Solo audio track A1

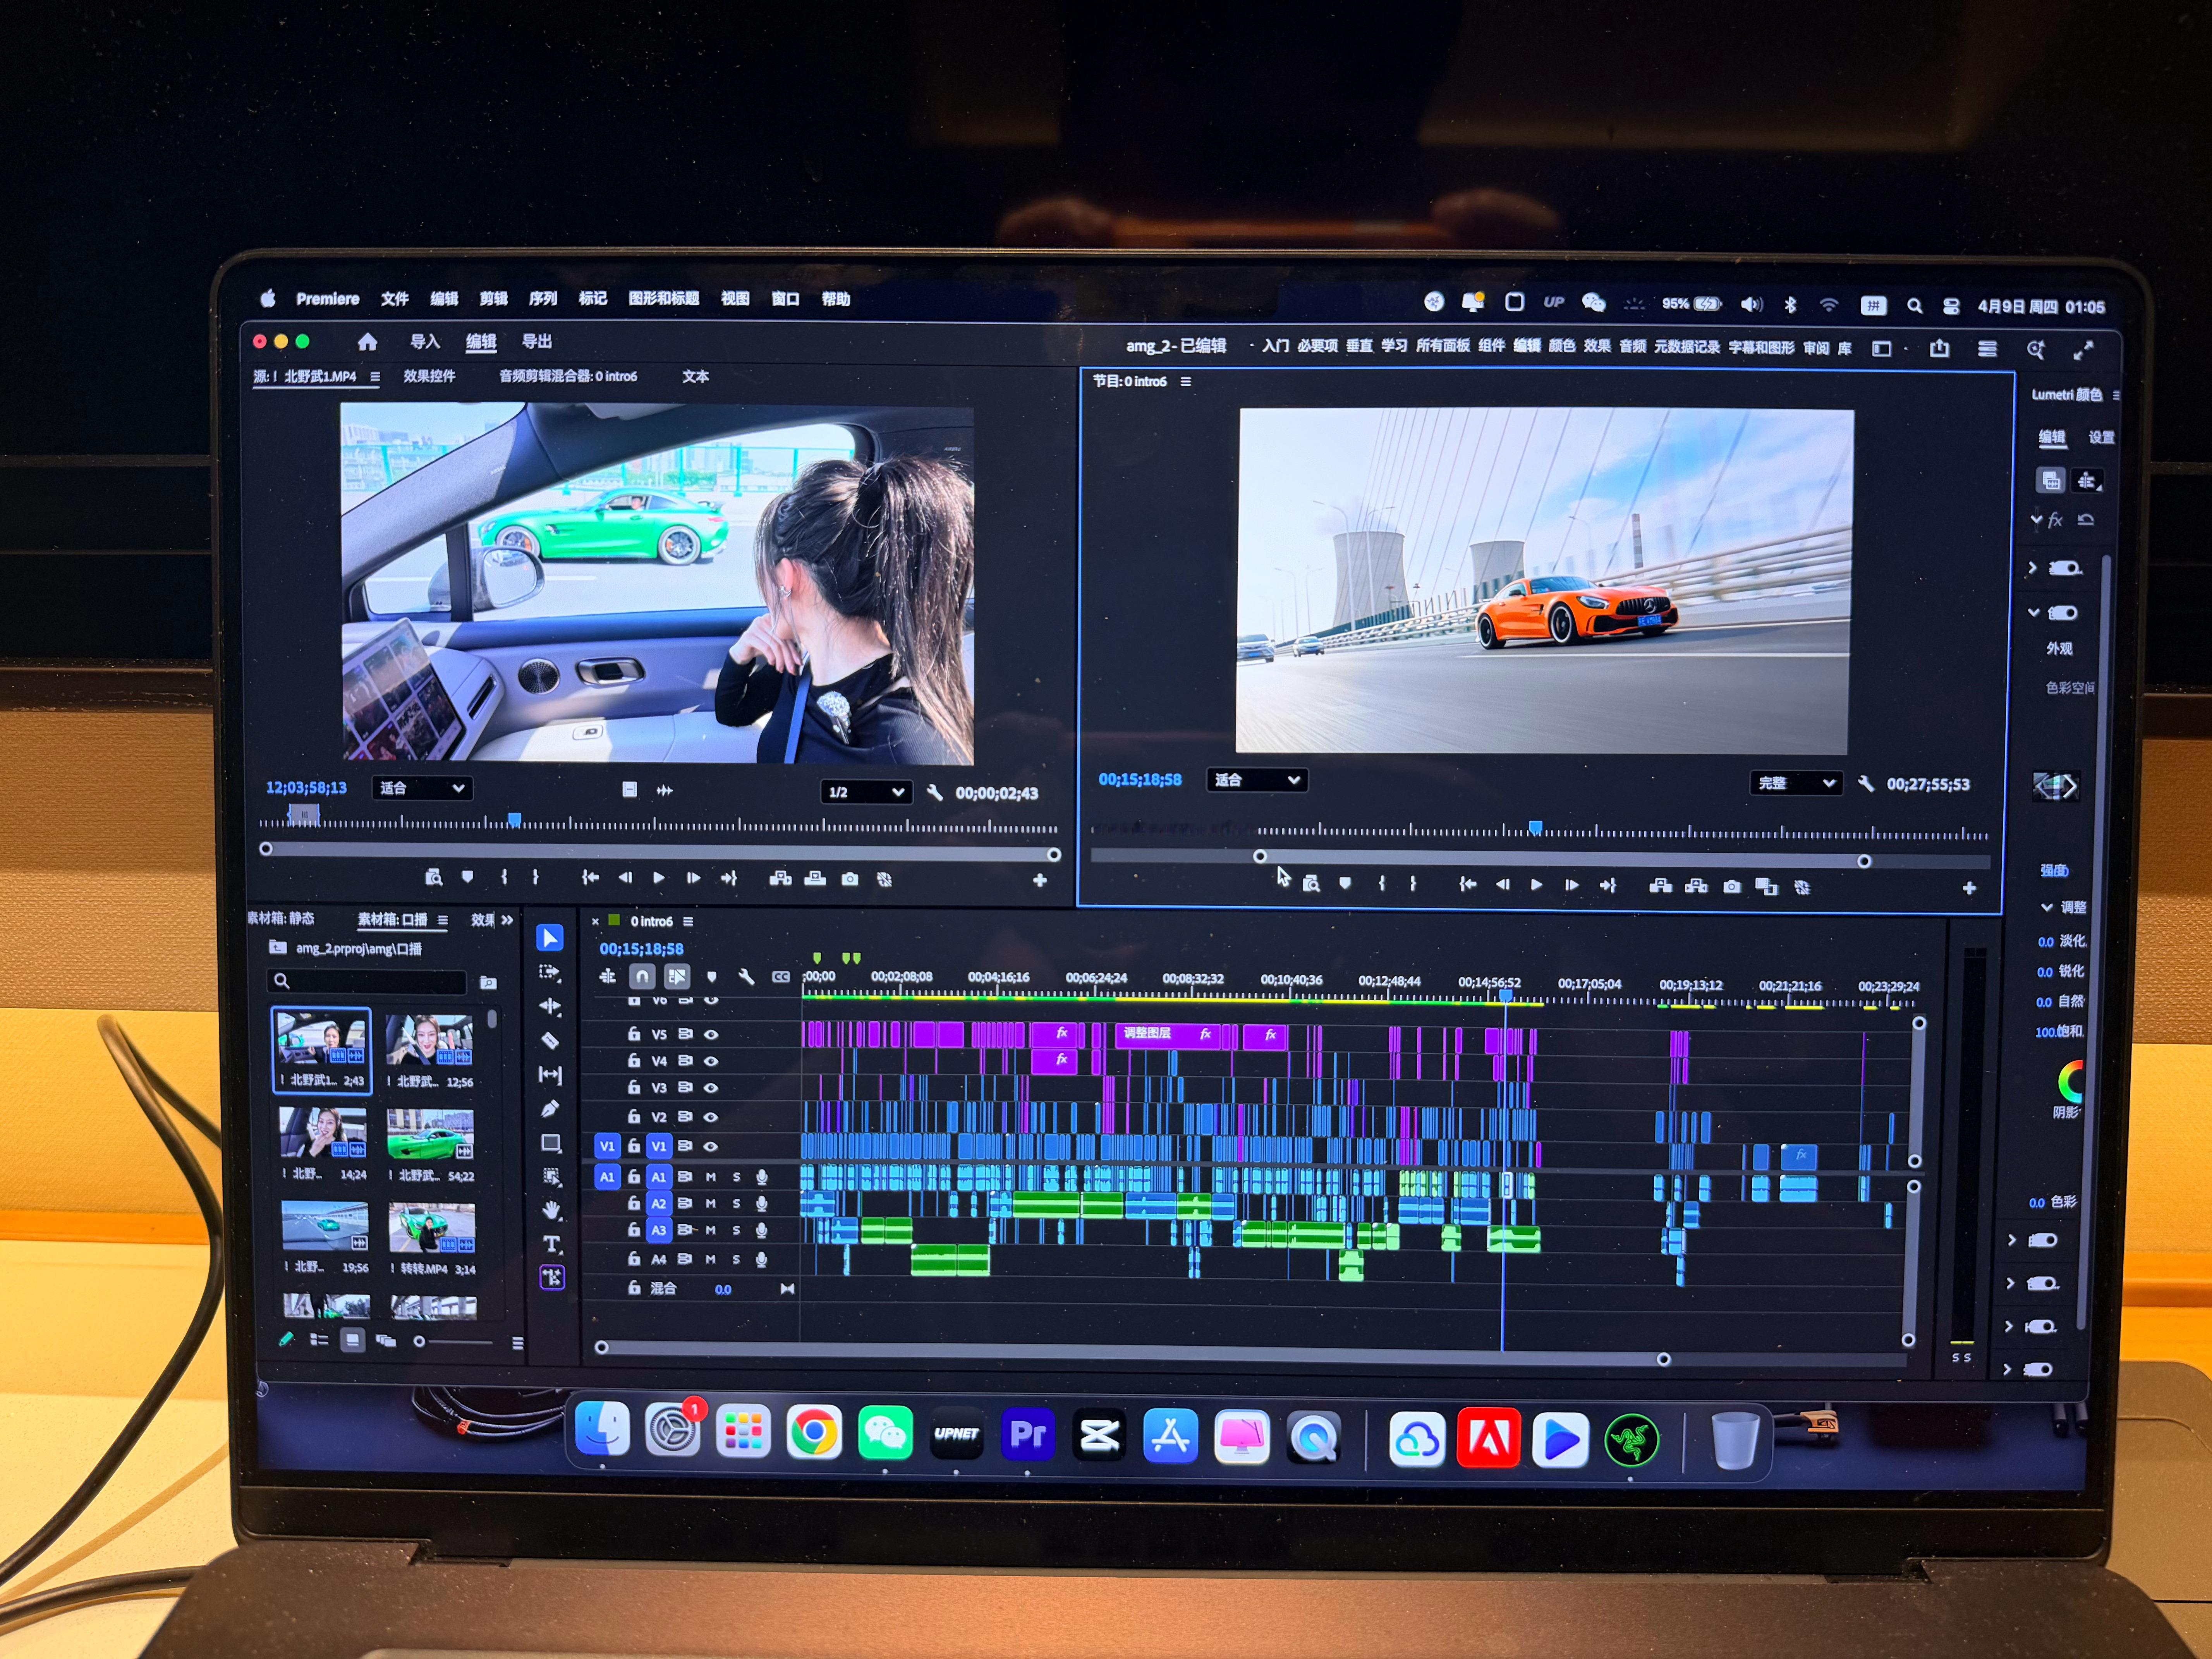click(x=737, y=1177)
